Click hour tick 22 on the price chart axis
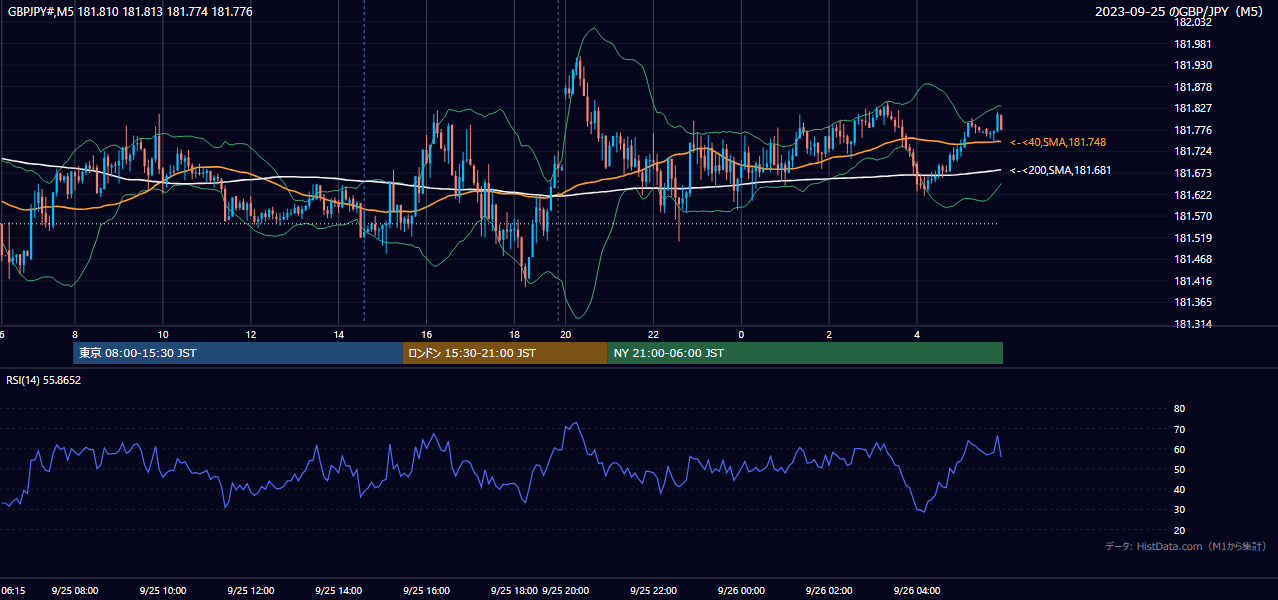The height and width of the screenshot is (600, 1278). coord(653,334)
